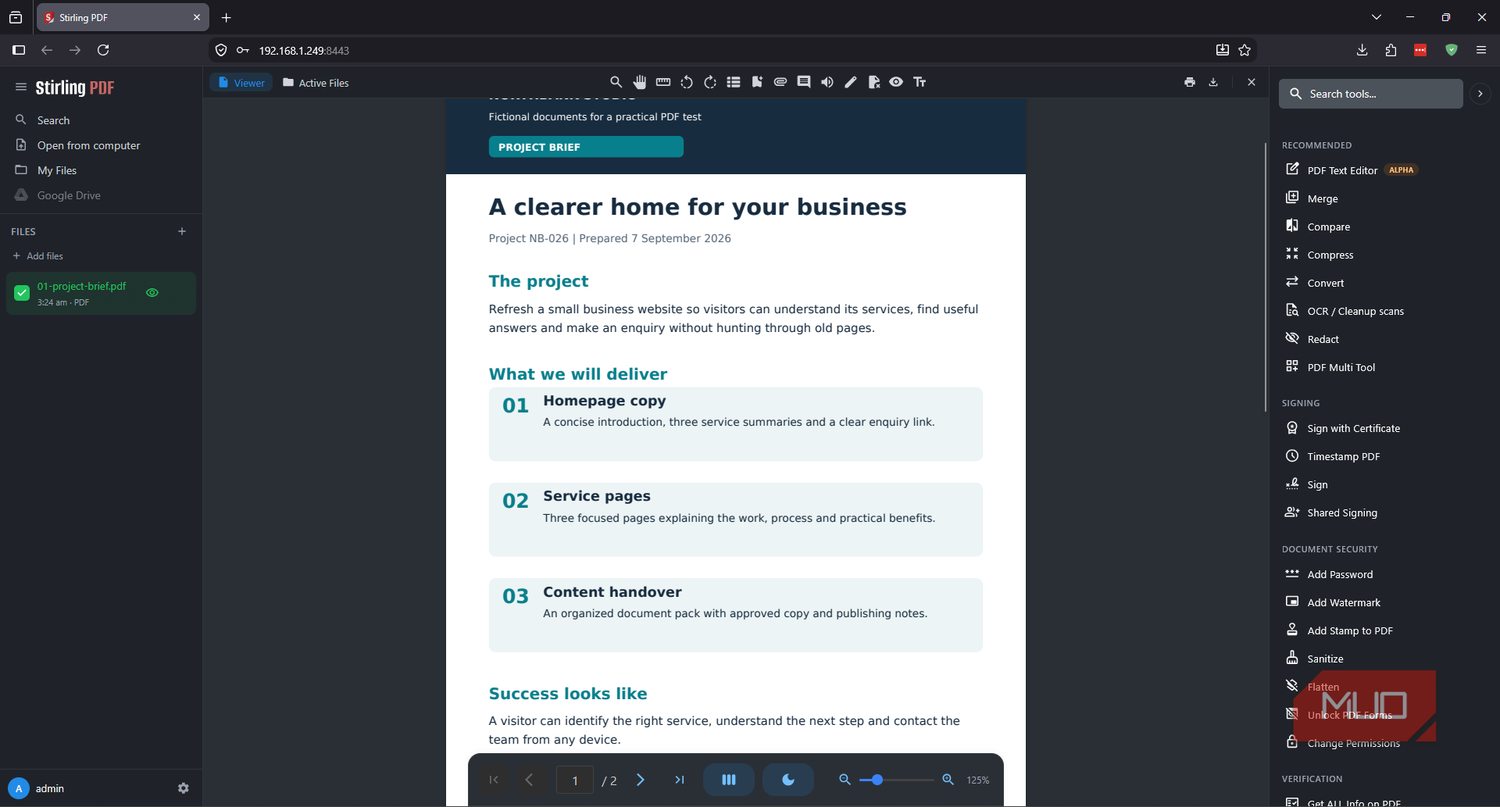Collapse the tools panel with chevron arrow
Image resolution: width=1500 pixels, height=807 pixels.
coord(1481,93)
